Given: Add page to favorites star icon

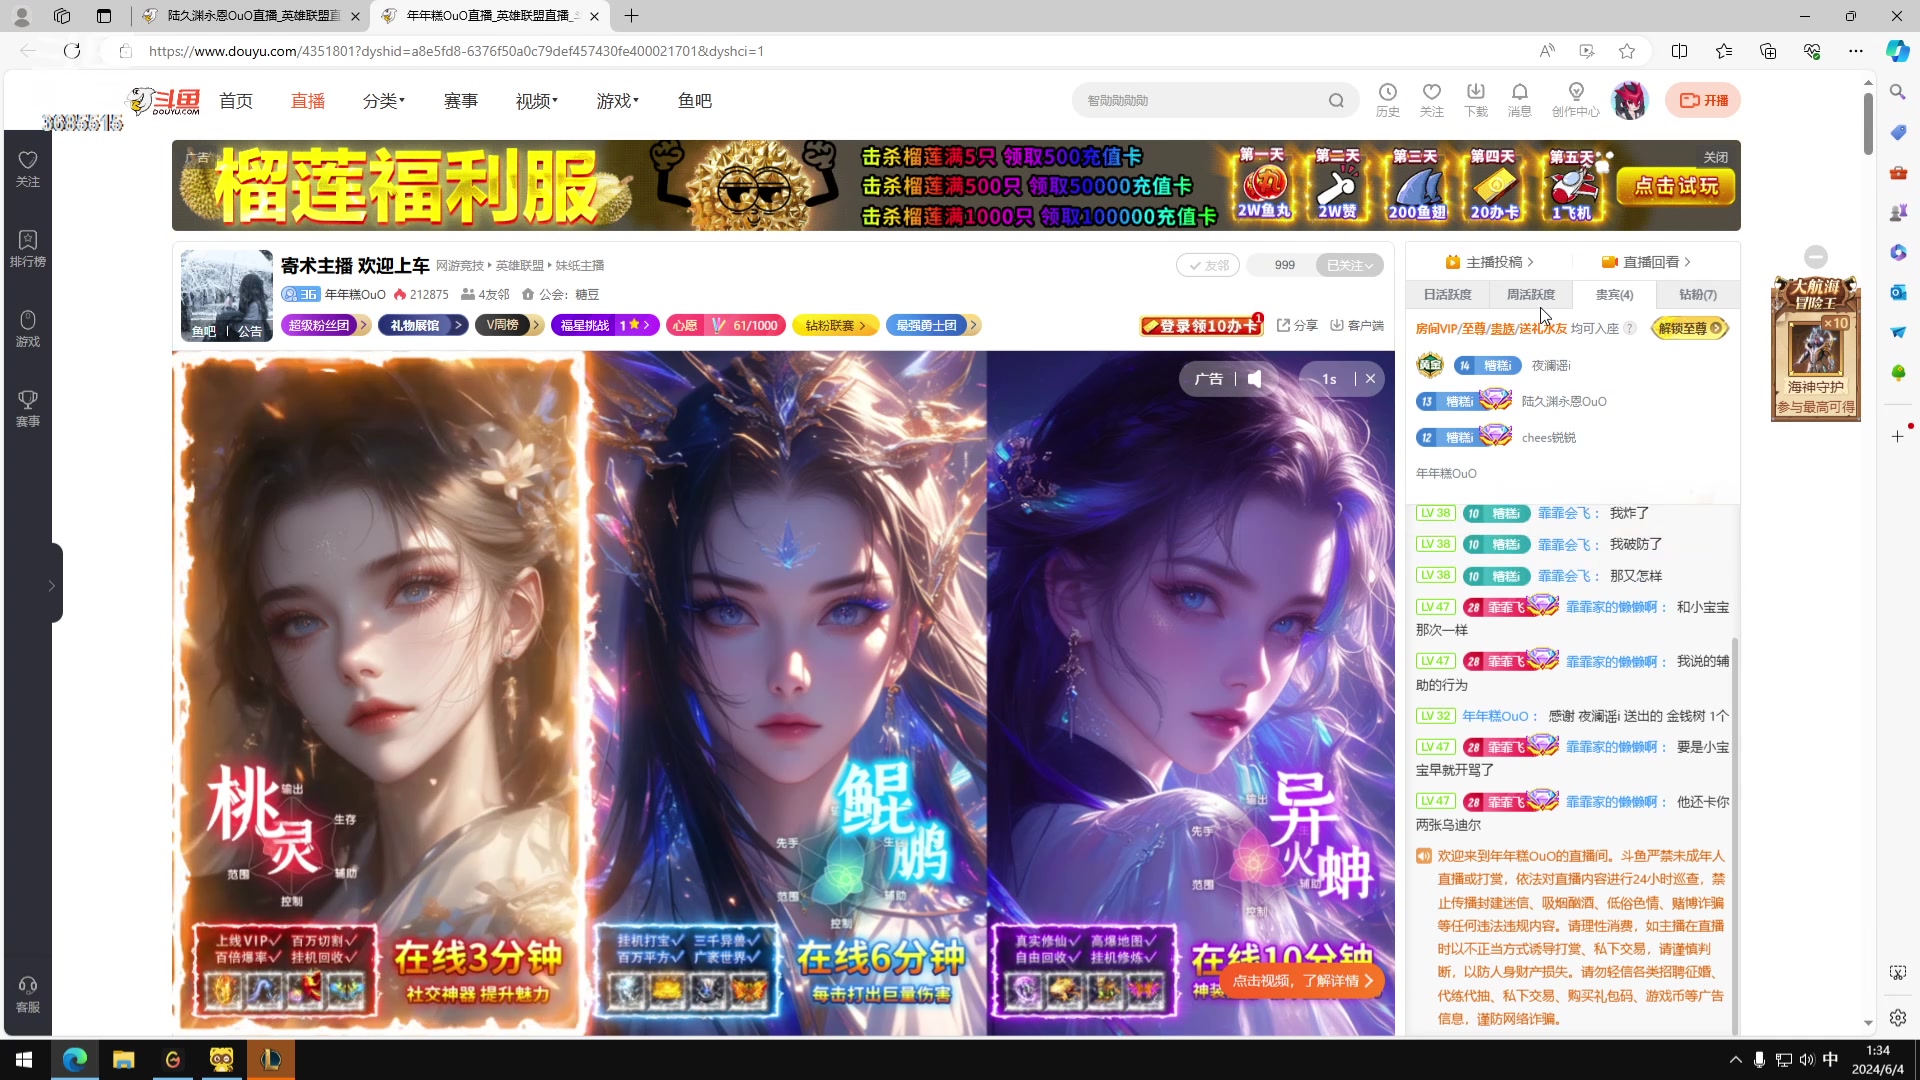Looking at the screenshot, I should (x=1627, y=51).
